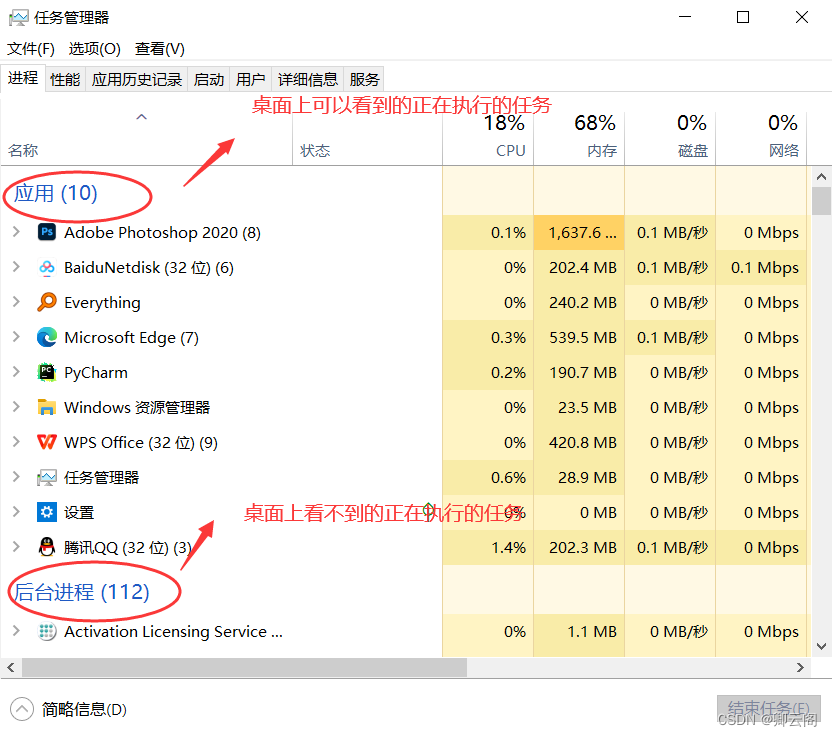Viewport: 832px width, 736px height.
Task: Click the 简略信息 collapse circle icon
Action: 22,709
